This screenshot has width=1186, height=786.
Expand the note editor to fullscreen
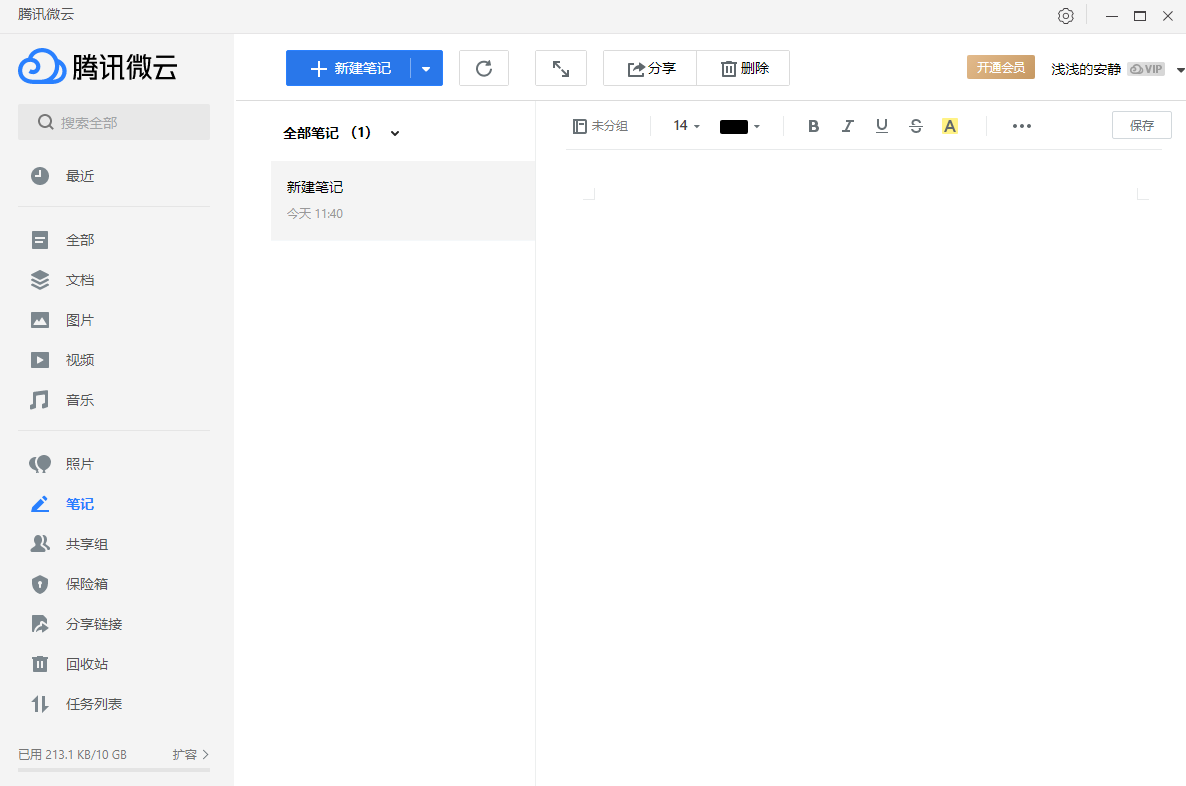[x=560, y=68]
